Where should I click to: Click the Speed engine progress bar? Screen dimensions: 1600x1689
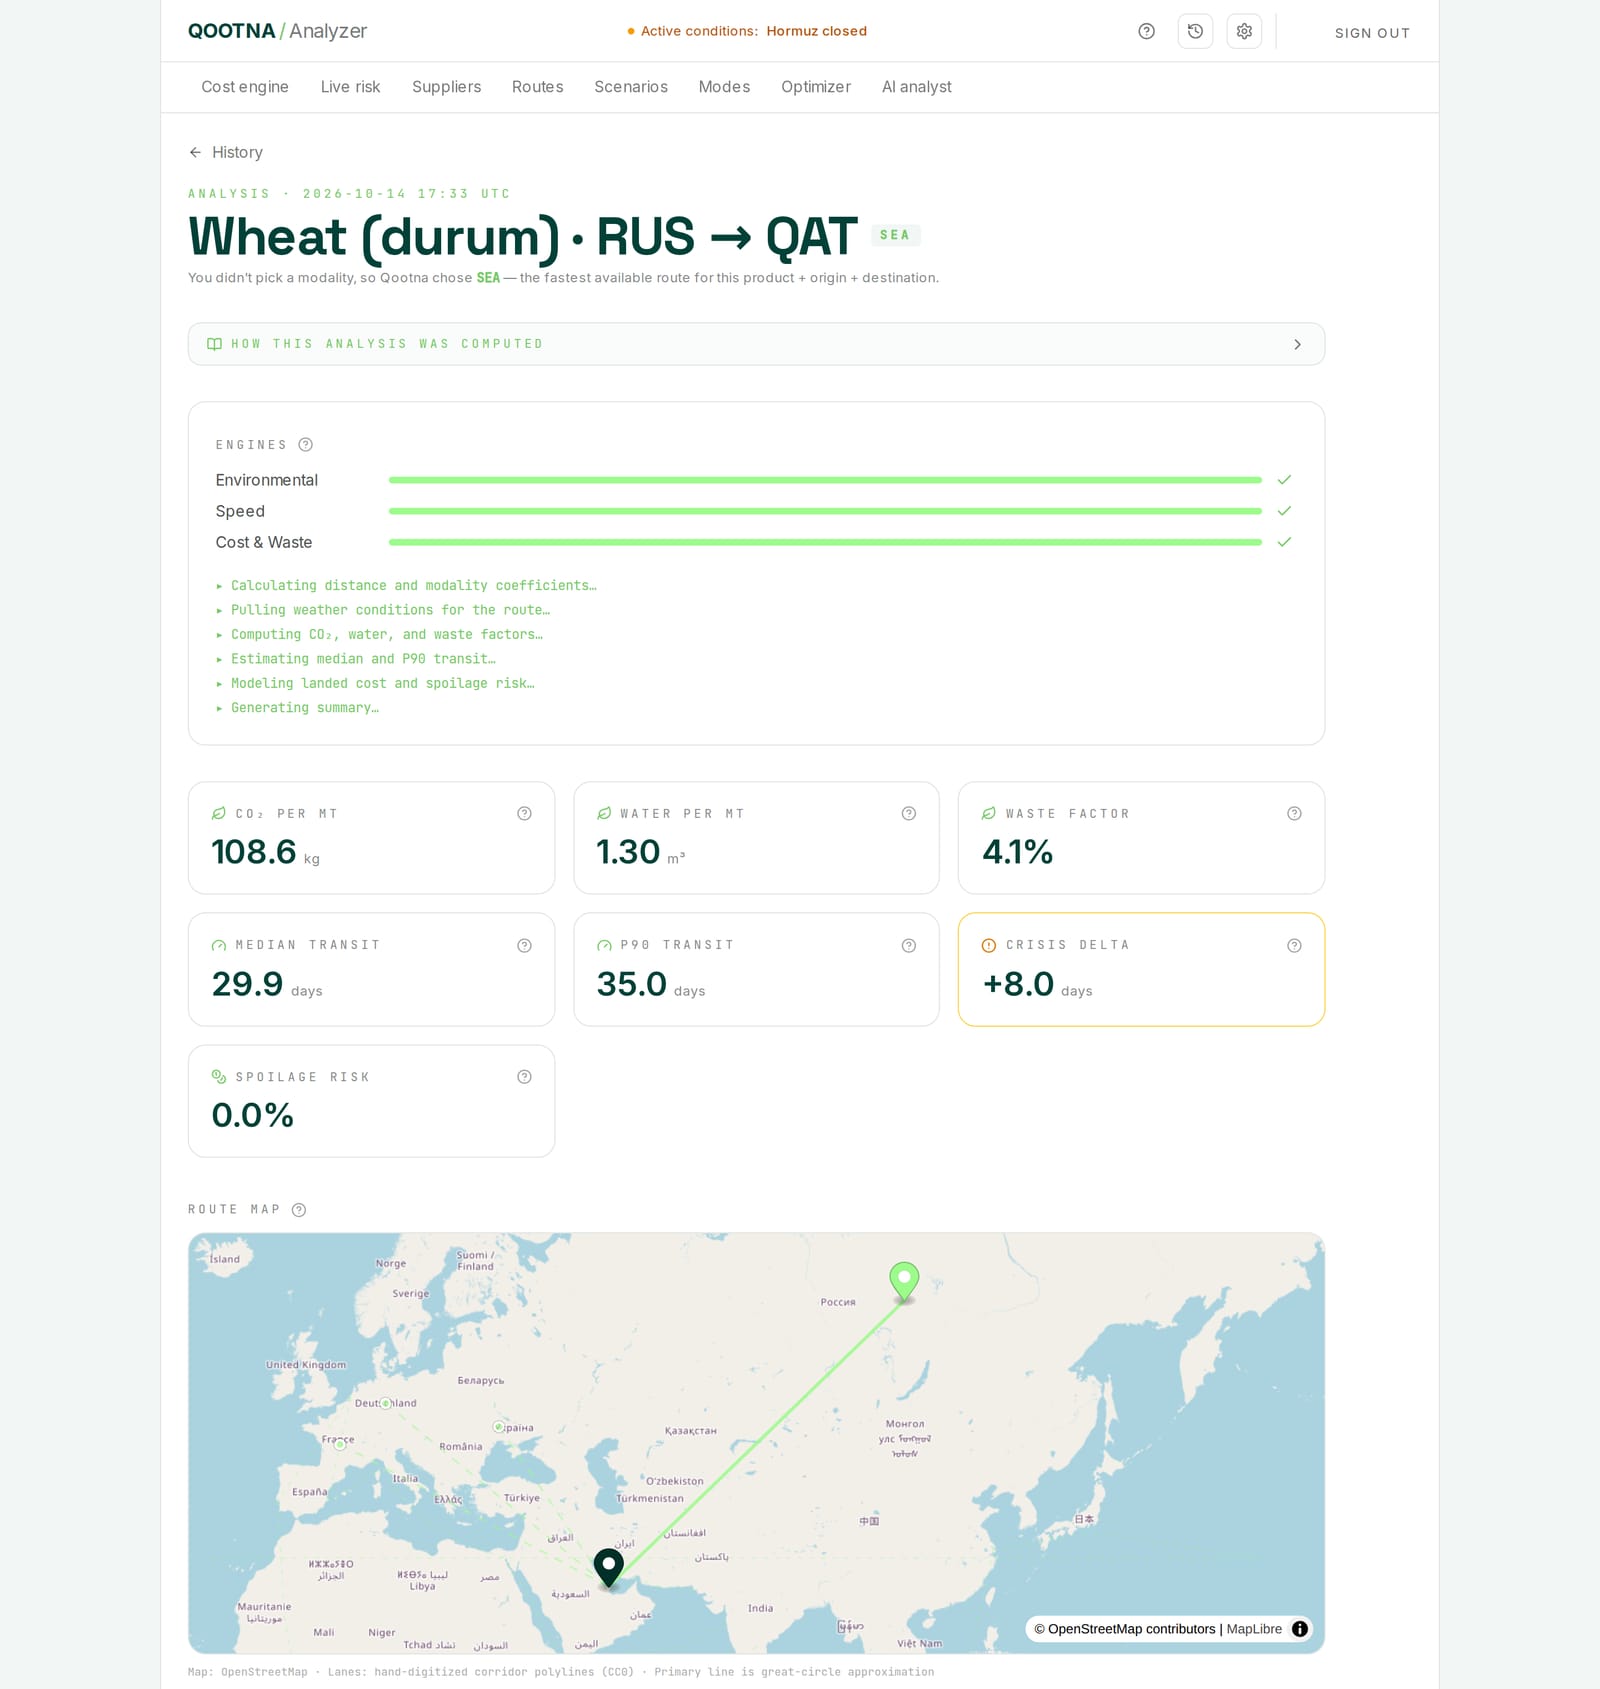[x=825, y=512]
